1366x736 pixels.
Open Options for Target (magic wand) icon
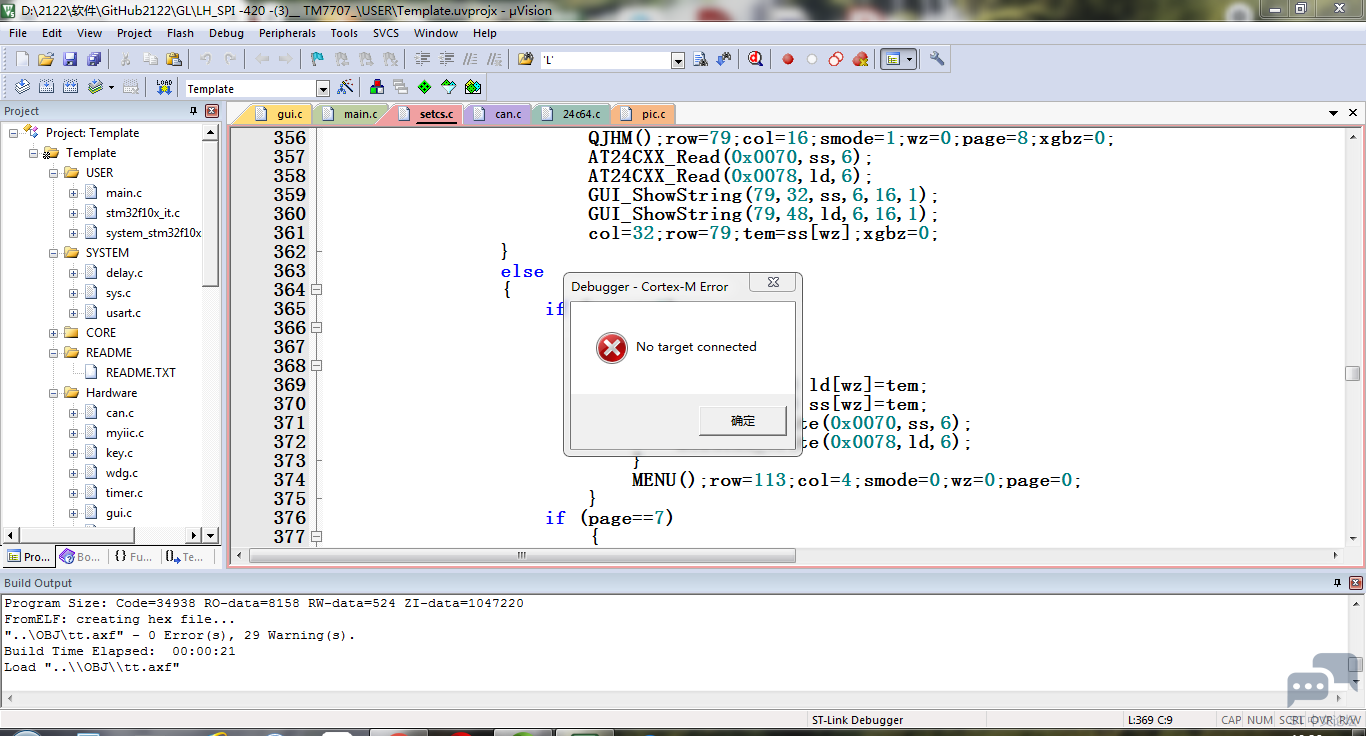pos(345,88)
